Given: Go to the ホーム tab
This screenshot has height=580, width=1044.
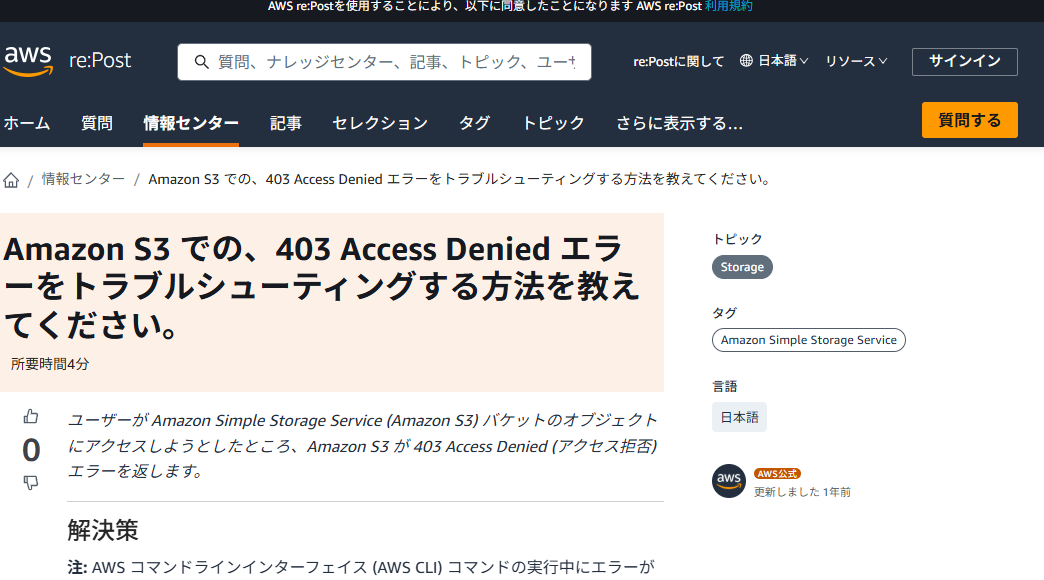Looking at the screenshot, I should click(x=27, y=123).
